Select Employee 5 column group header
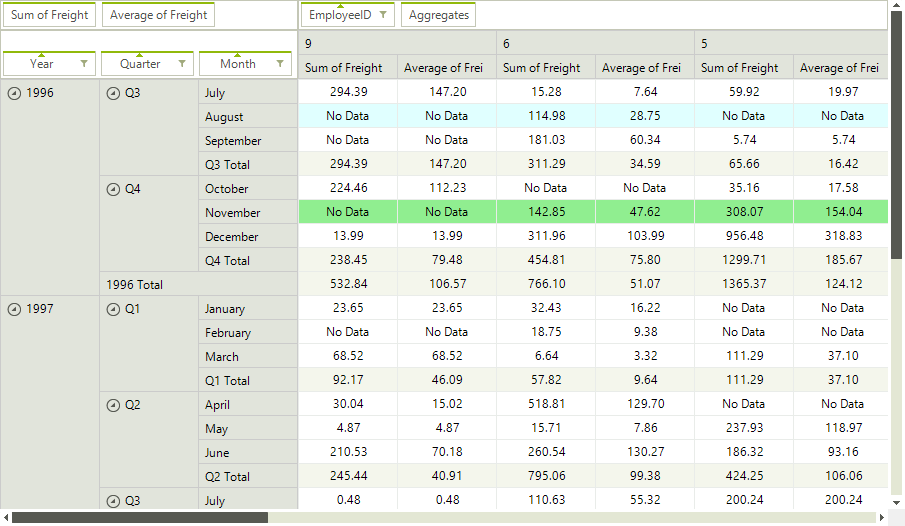The height and width of the screenshot is (526, 905). click(791, 43)
